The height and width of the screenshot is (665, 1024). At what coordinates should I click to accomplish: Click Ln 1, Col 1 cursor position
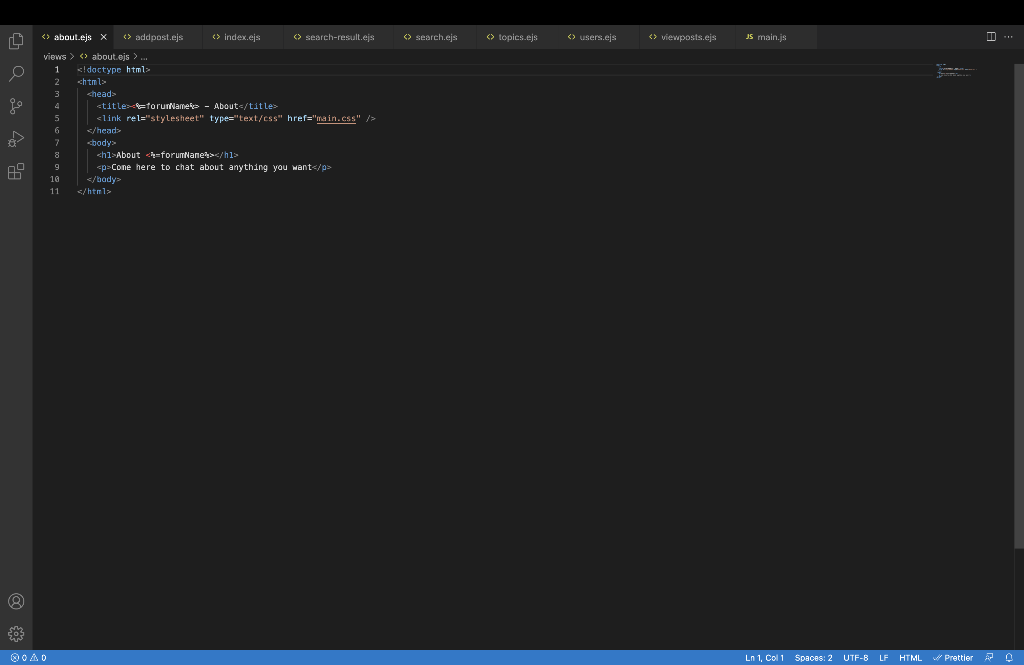[x=764, y=658]
